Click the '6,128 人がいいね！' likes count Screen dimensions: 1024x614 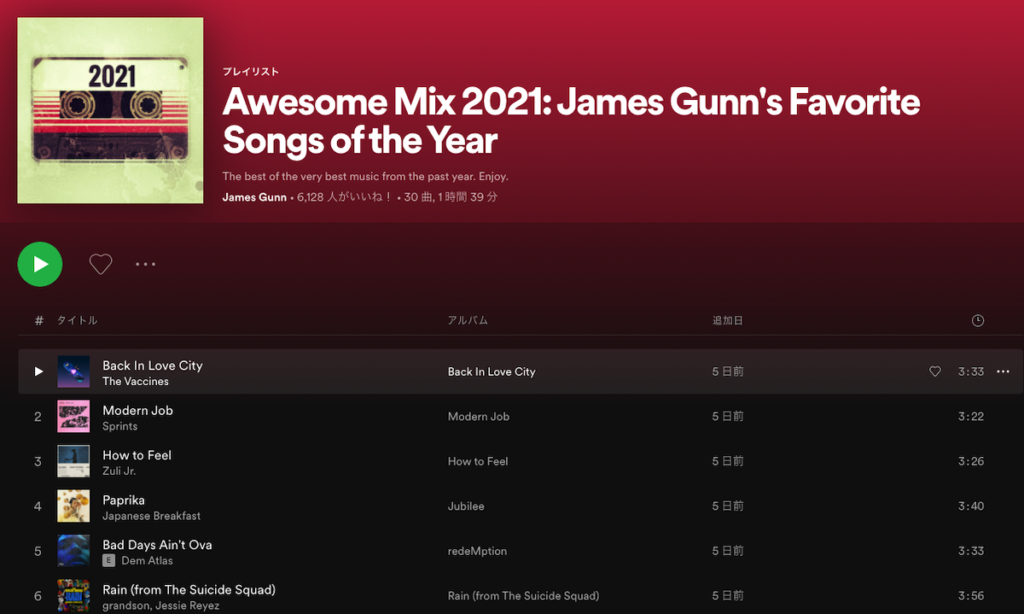click(x=344, y=197)
